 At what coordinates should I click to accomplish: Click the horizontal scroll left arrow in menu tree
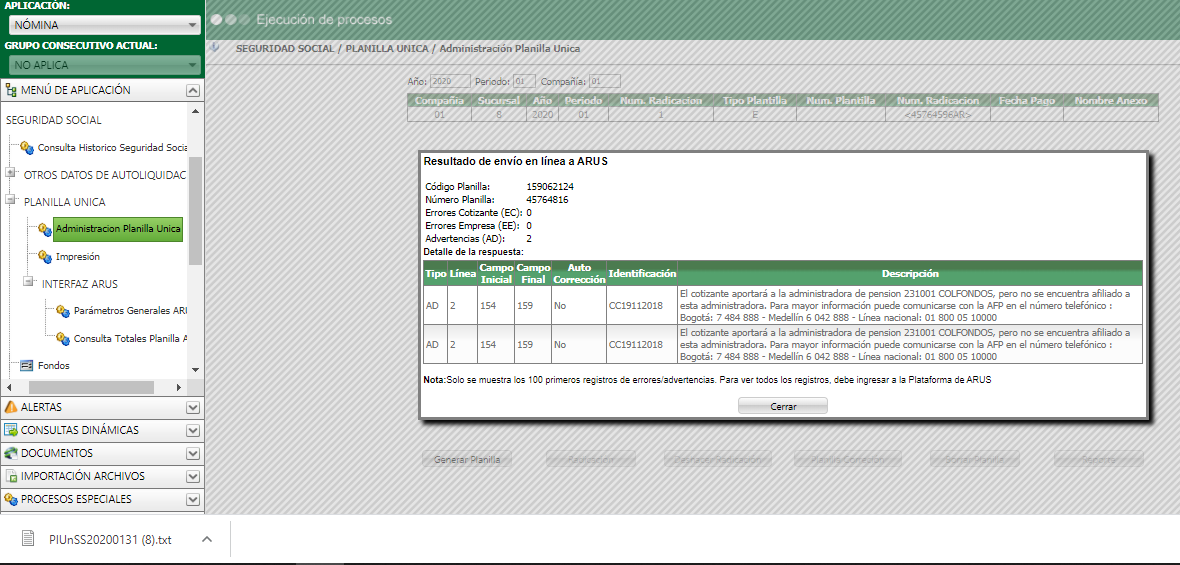10,387
